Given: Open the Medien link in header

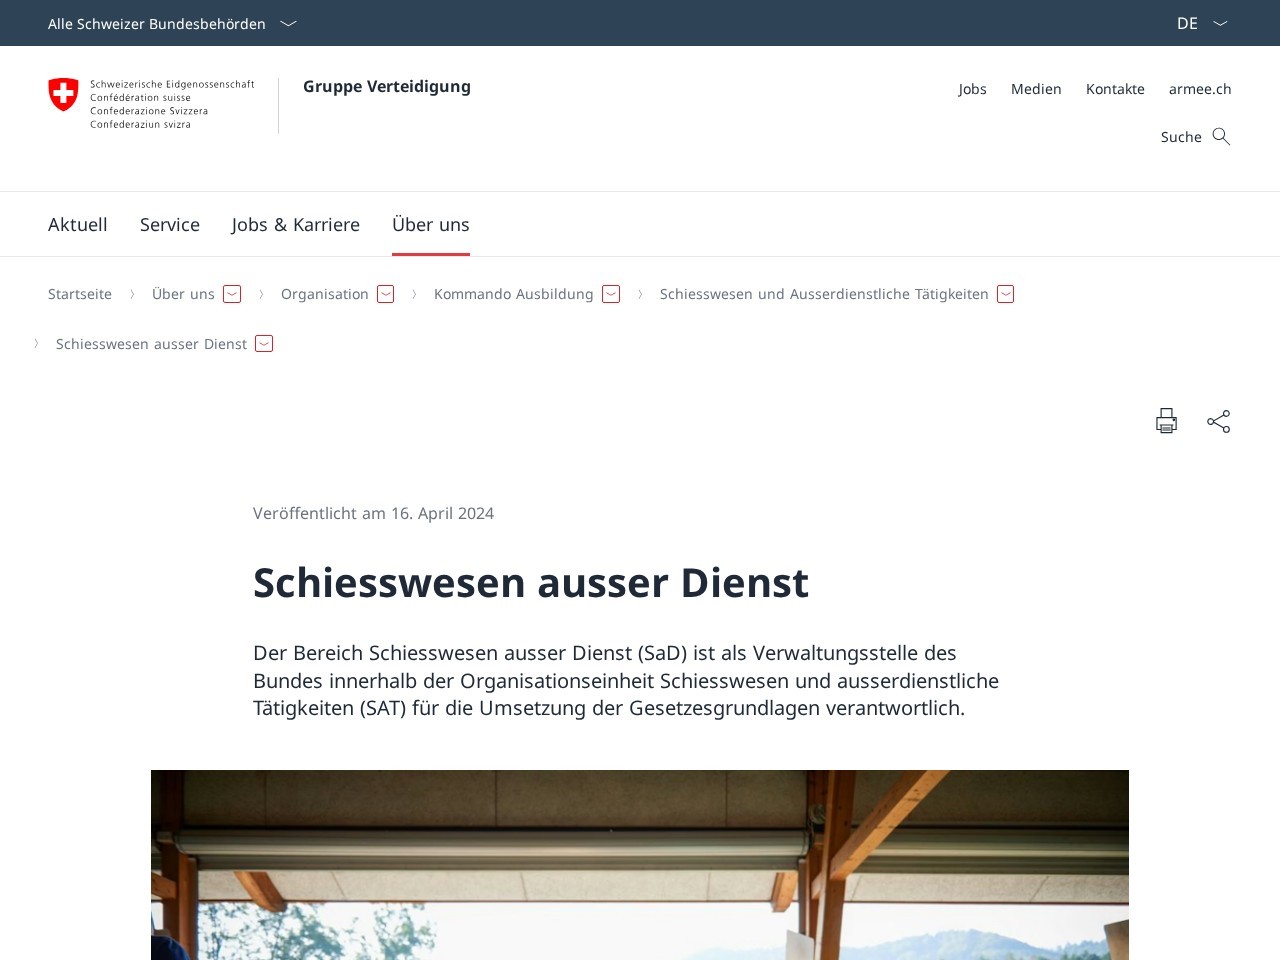Looking at the screenshot, I should pos(1036,89).
